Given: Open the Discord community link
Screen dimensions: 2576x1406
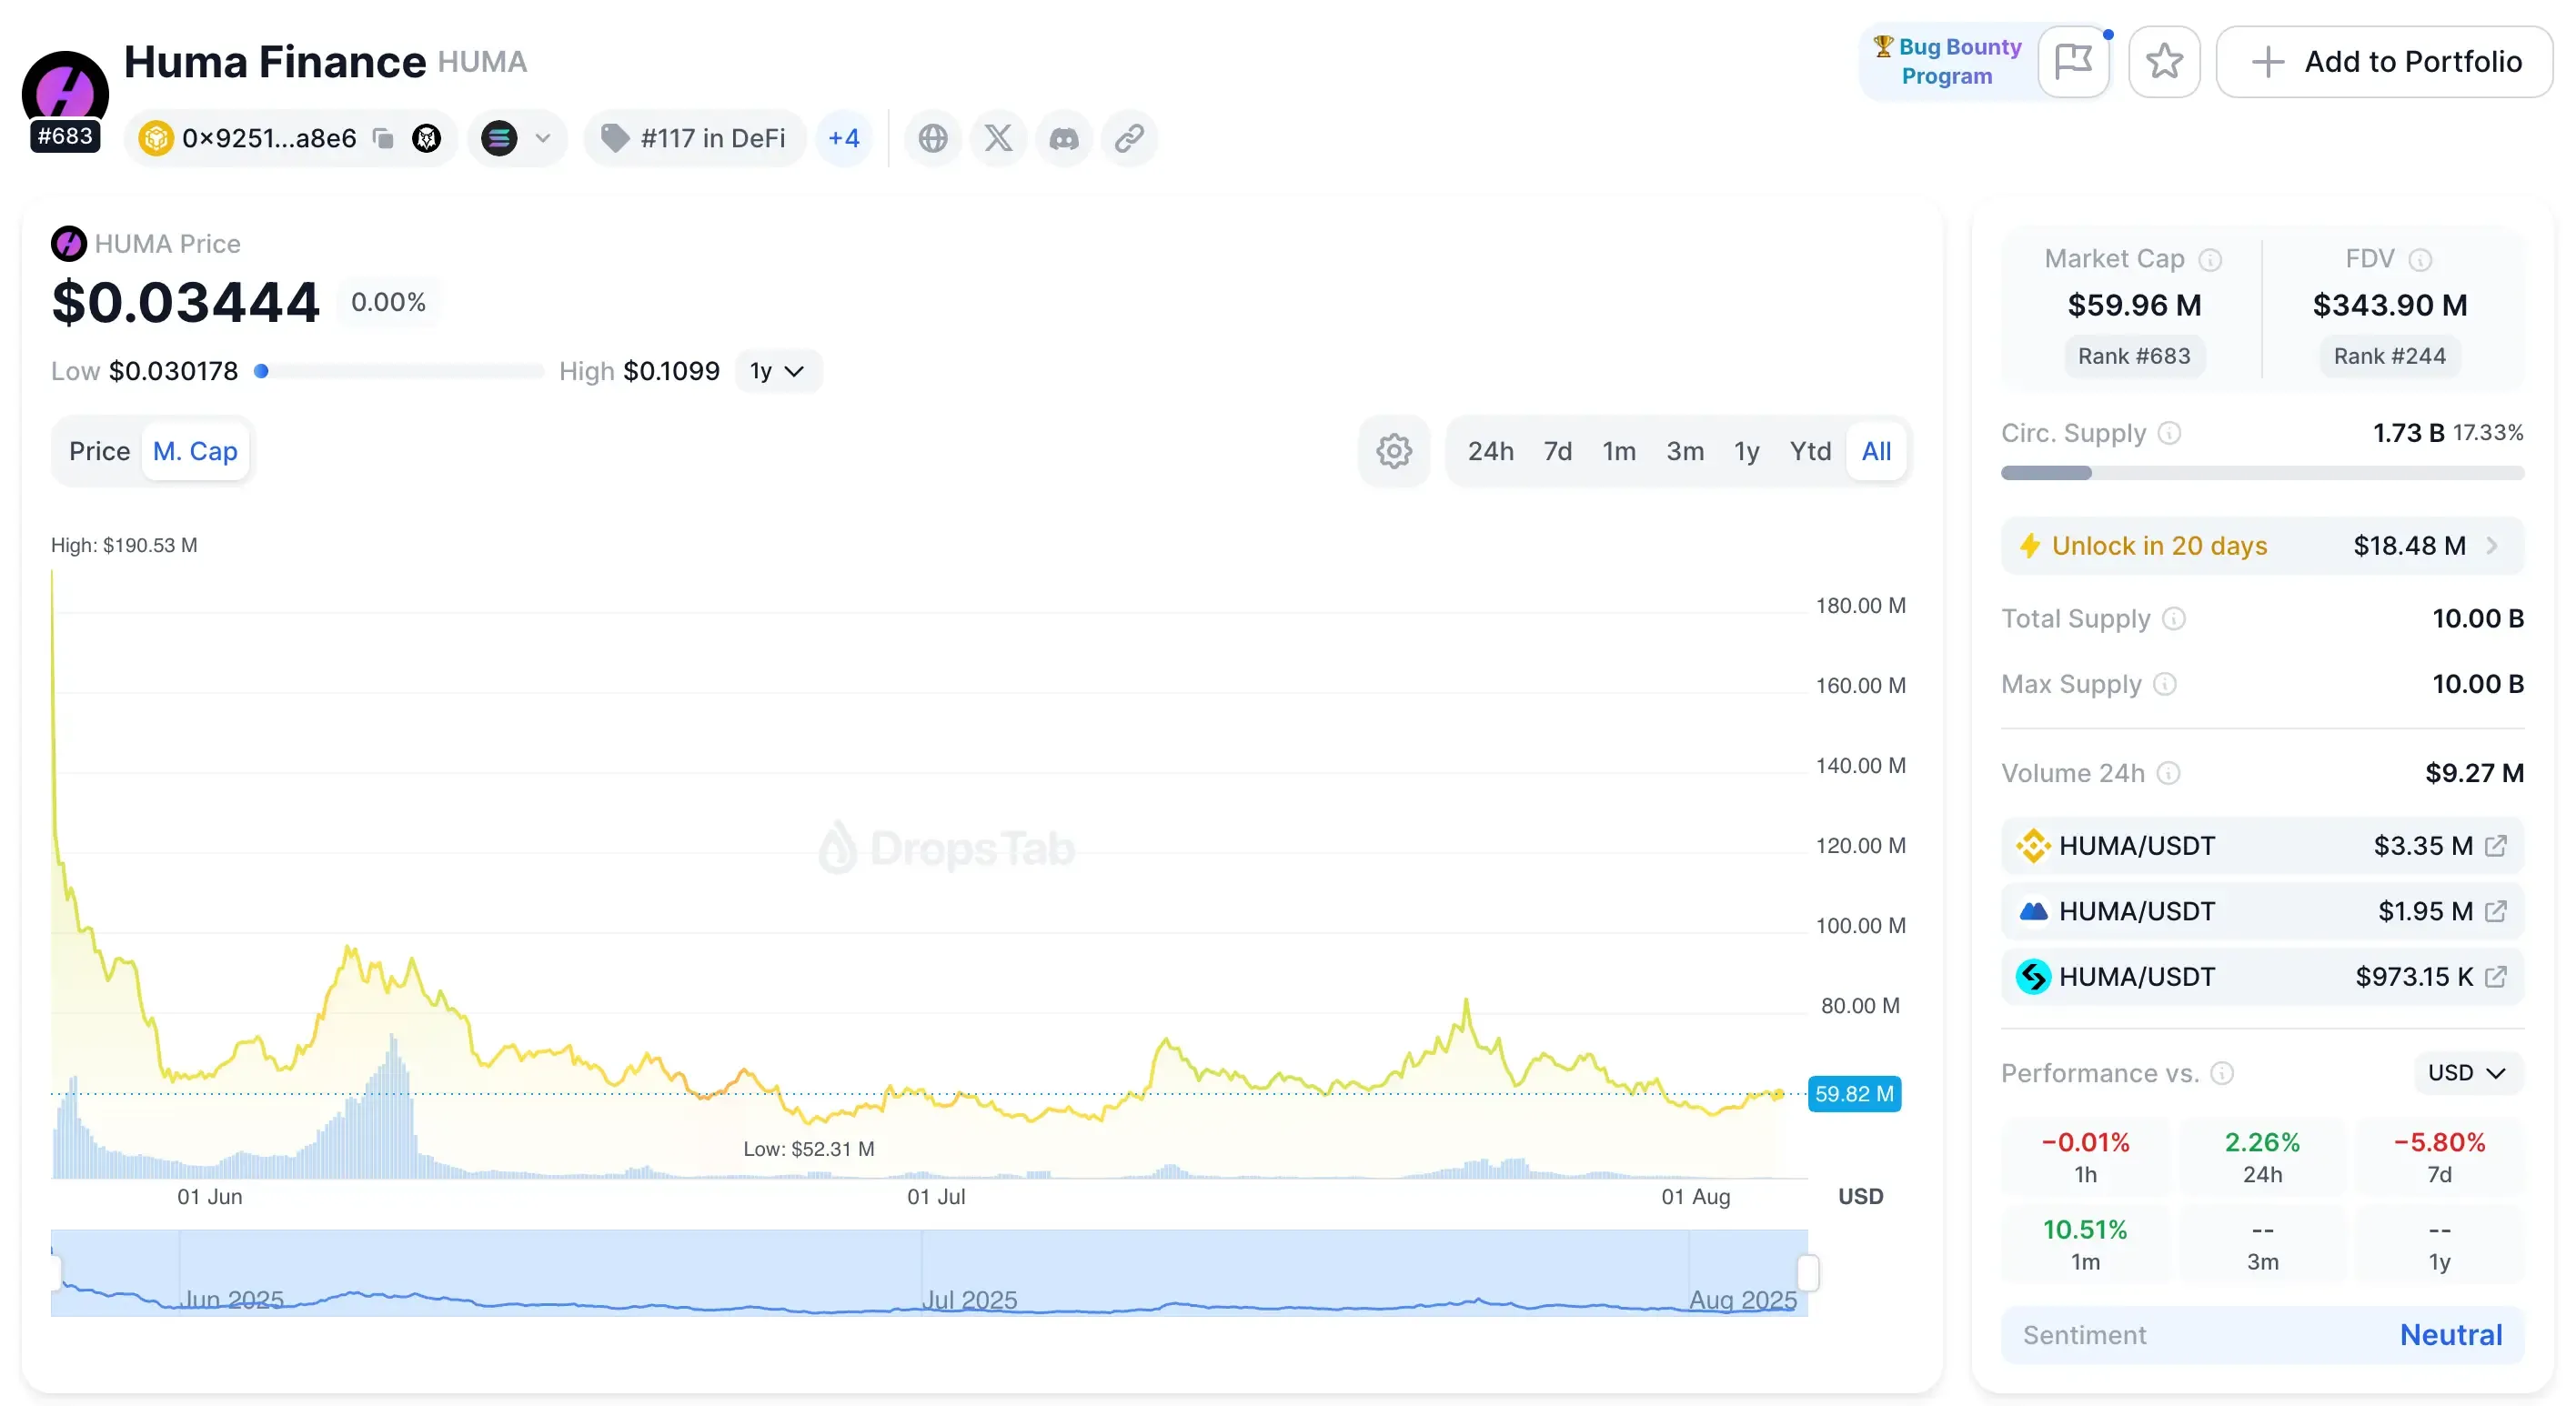Looking at the screenshot, I should click(1064, 139).
